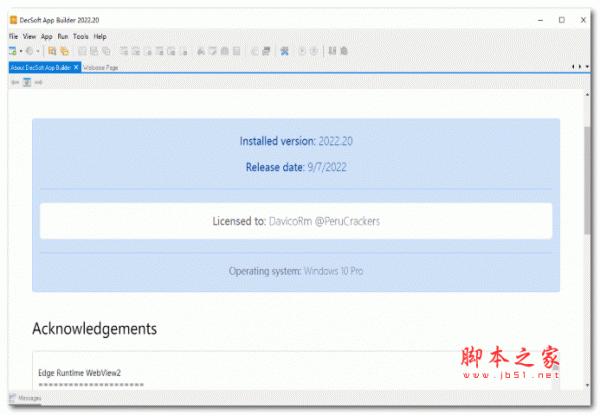Click the Operating system Windows 10 Pro text

[296, 271]
